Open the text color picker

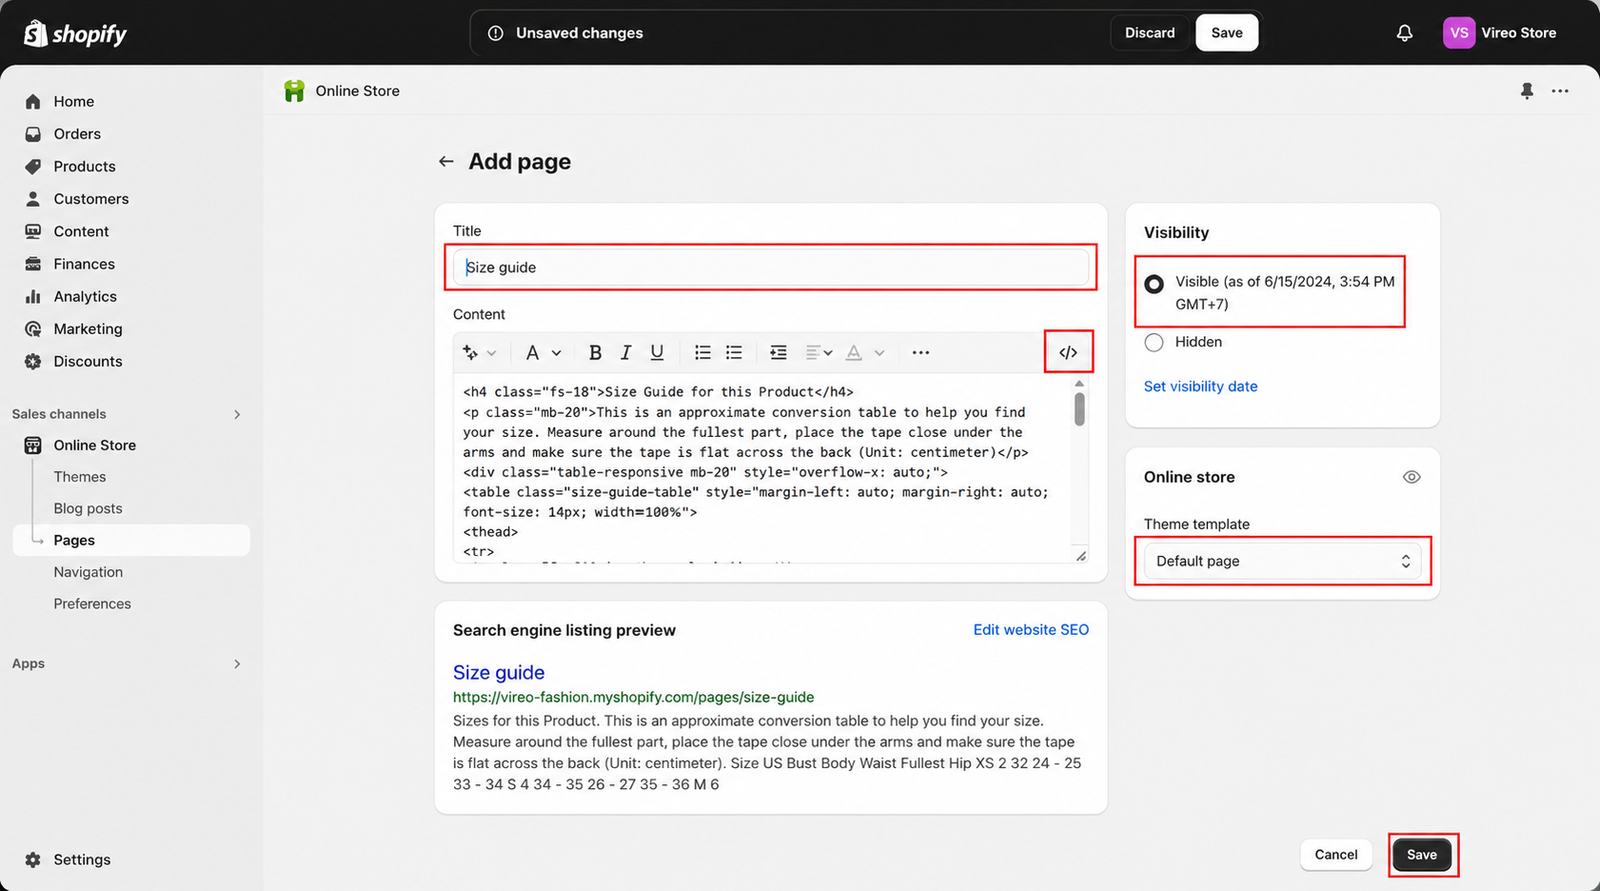865,352
